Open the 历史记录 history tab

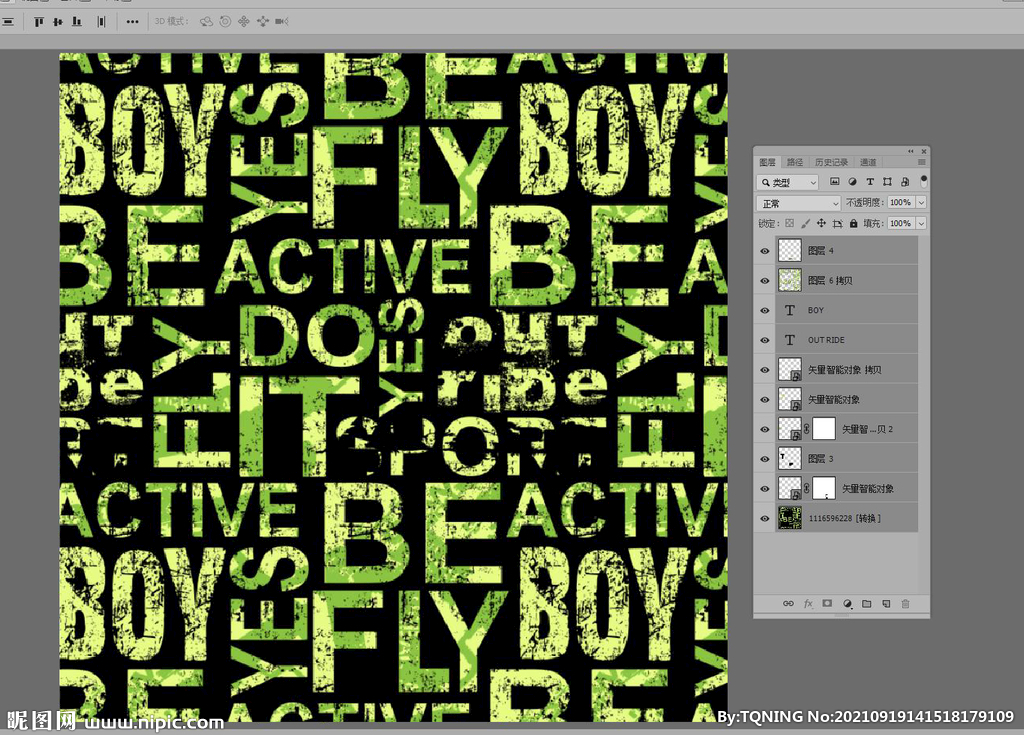[x=831, y=162]
